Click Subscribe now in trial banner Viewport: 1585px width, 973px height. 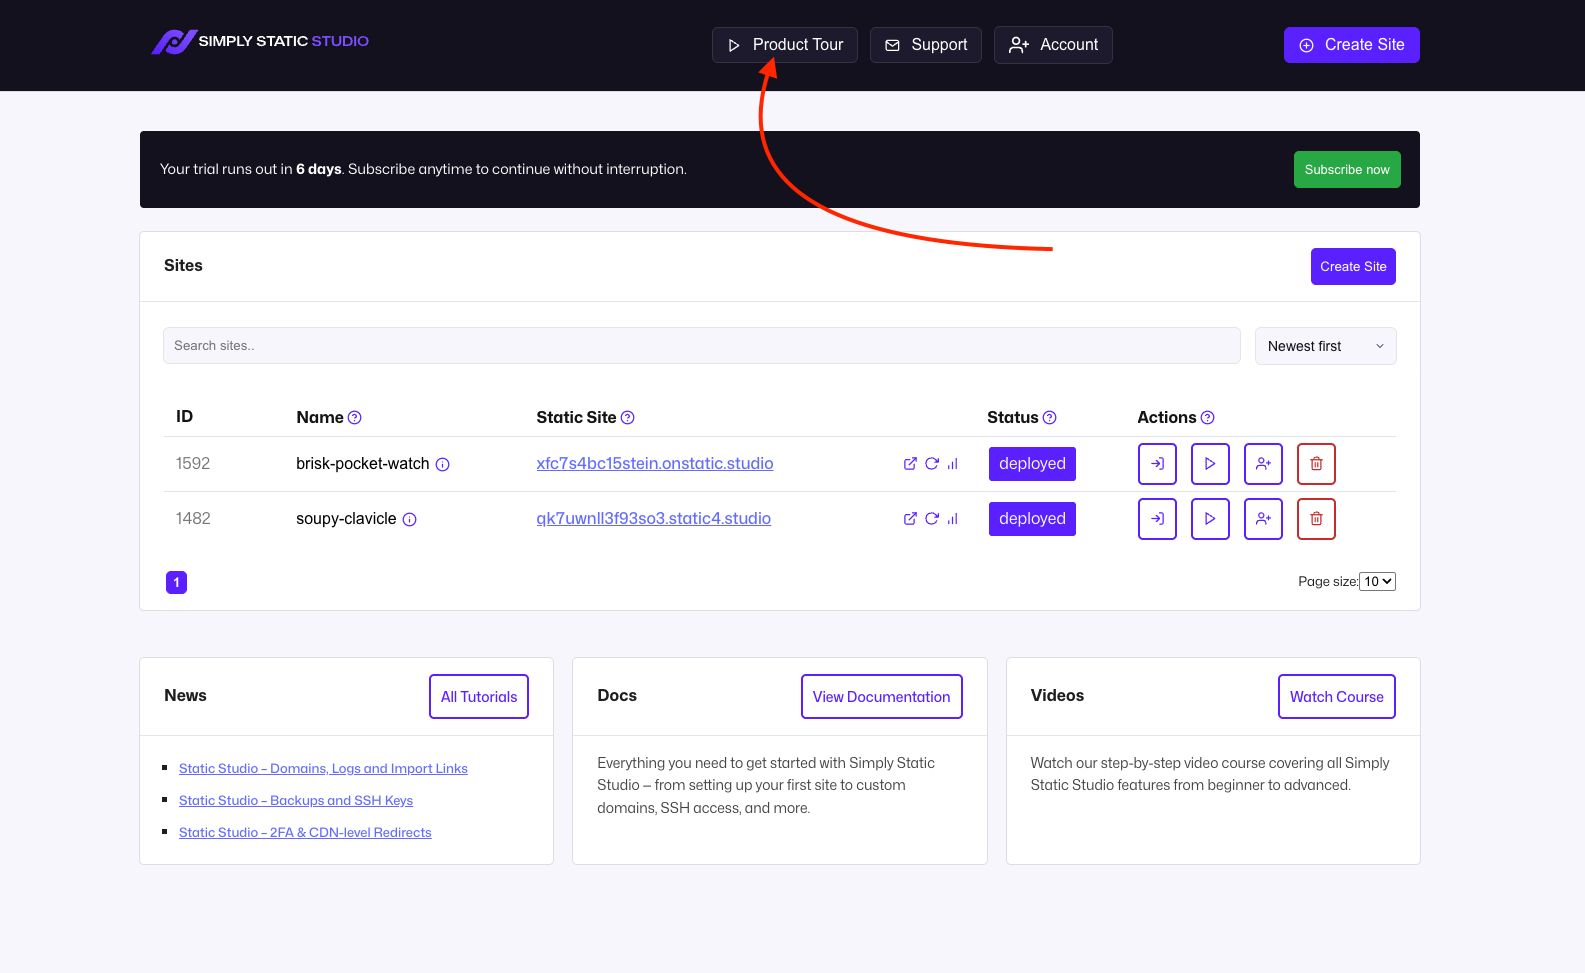[x=1347, y=170]
